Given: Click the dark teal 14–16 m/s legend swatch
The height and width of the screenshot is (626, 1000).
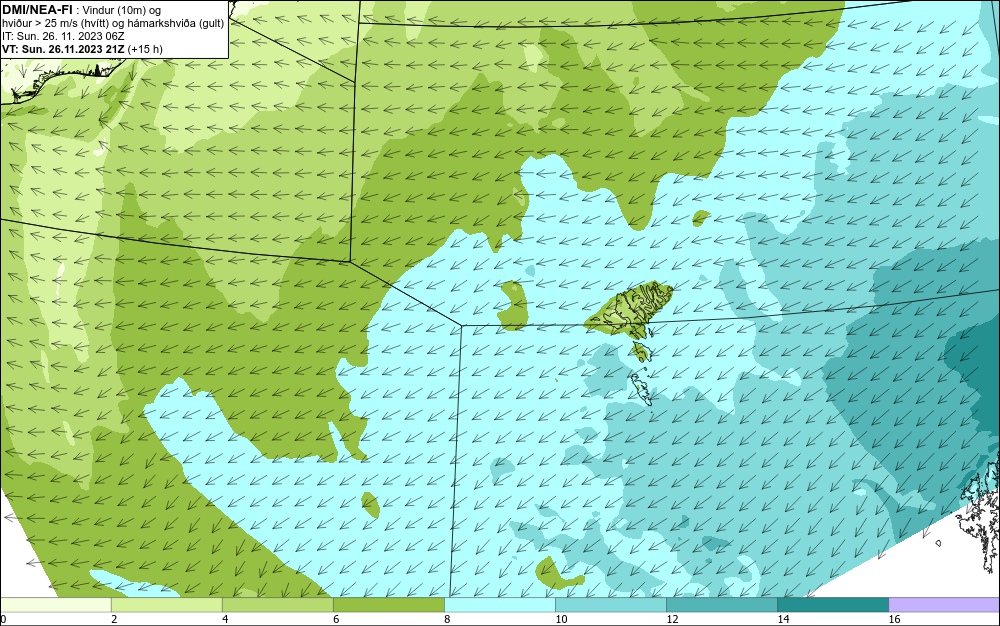Looking at the screenshot, I should click(x=832, y=604).
